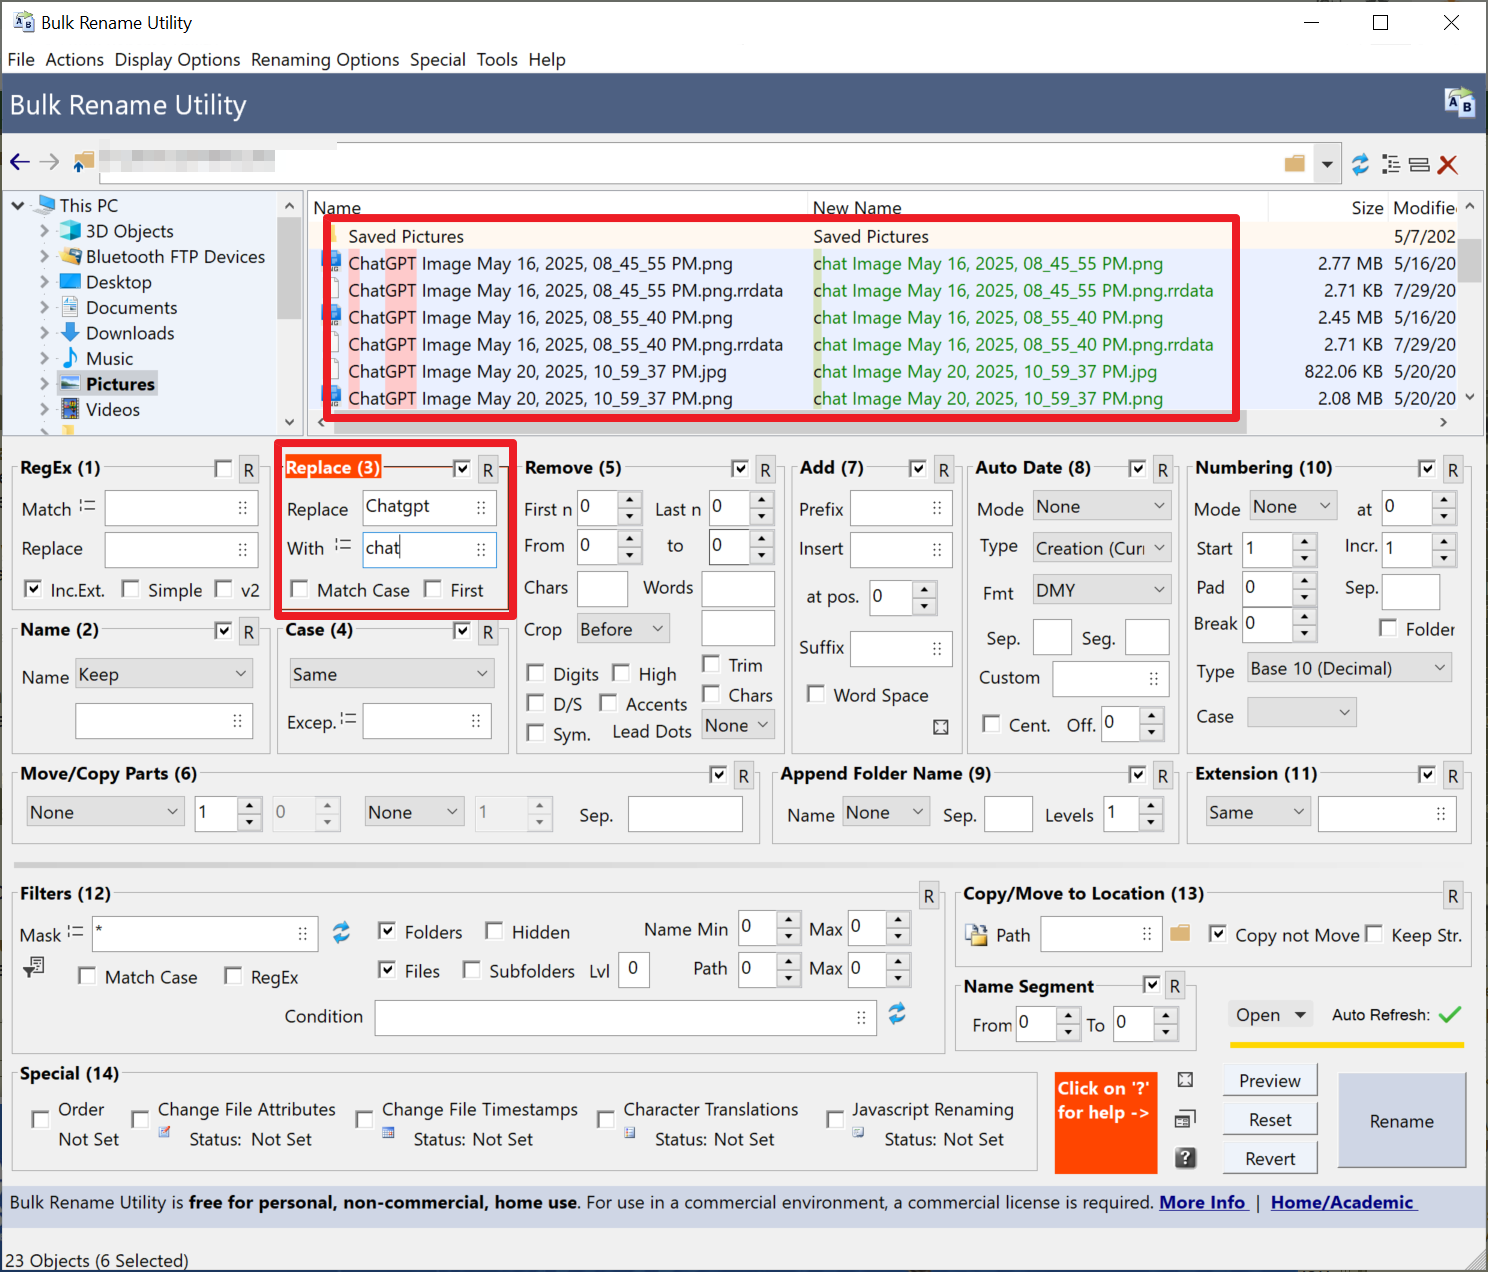
Task: Click the Rename button
Action: pyautogui.click(x=1401, y=1121)
